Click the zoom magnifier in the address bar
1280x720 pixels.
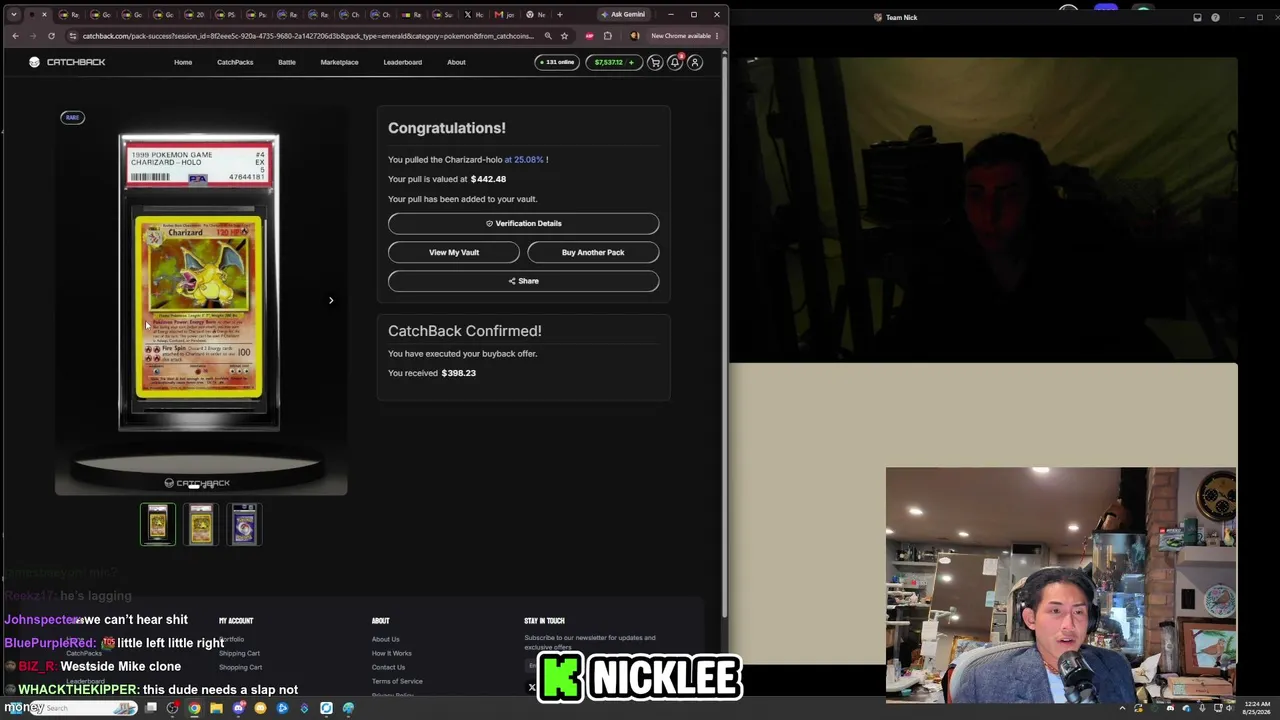(548, 36)
